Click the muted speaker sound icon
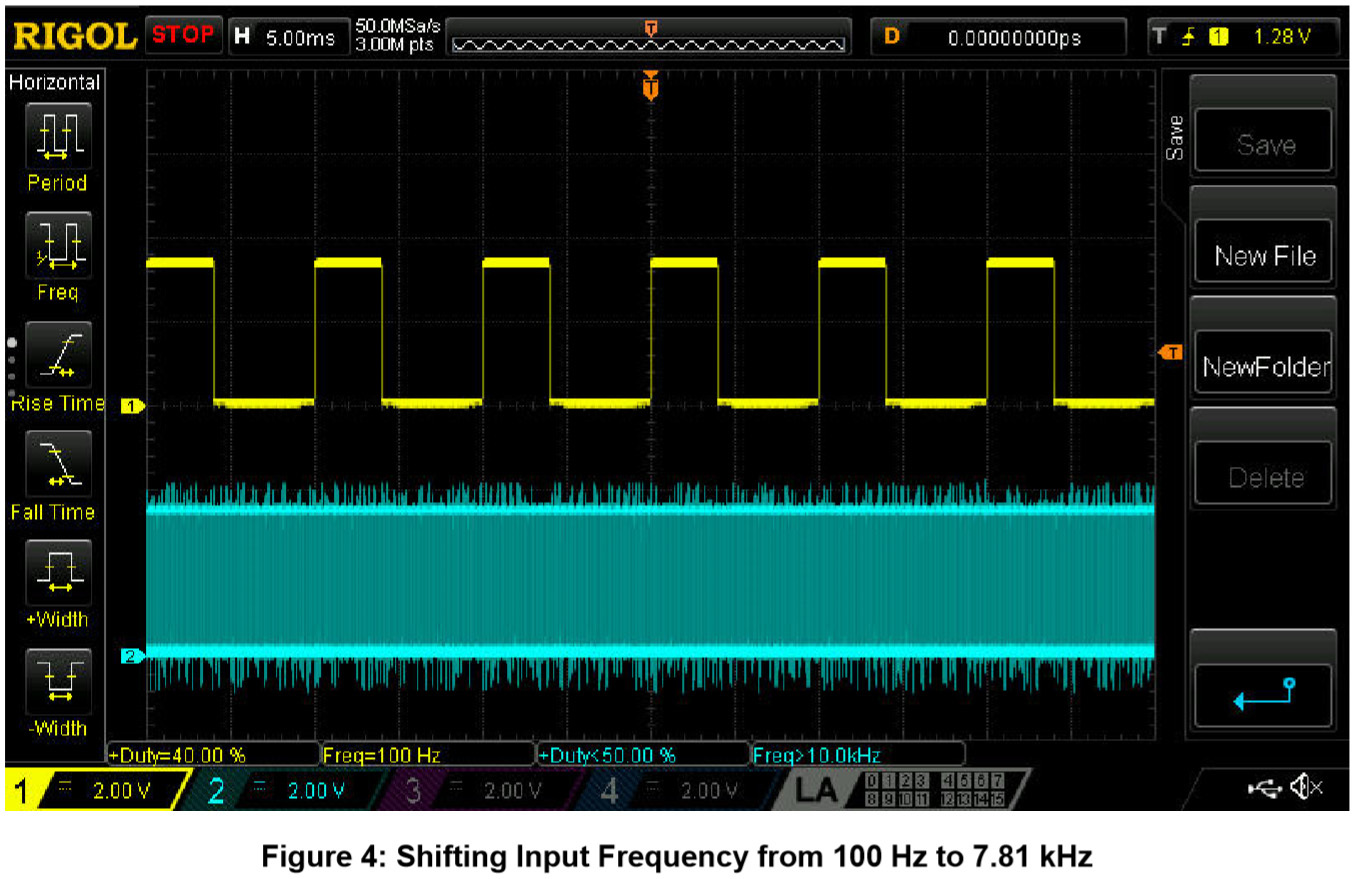The height and width of the screenshot is (879, 1355). (1306, 789)
